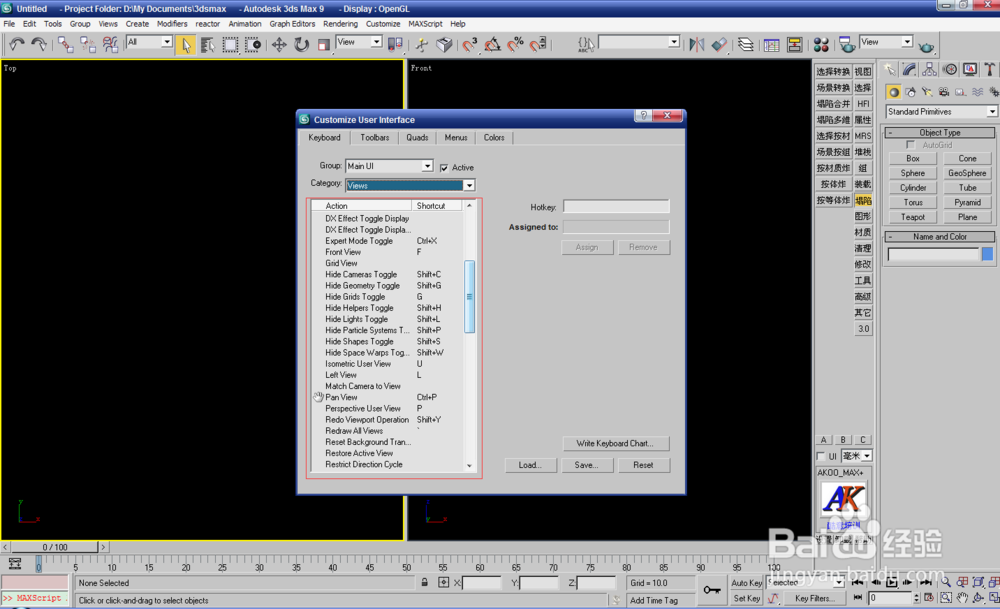Viewport: 1000px width, 609px height.
Task: Open the selection filter All dropdown
Action: pos(149,42)
